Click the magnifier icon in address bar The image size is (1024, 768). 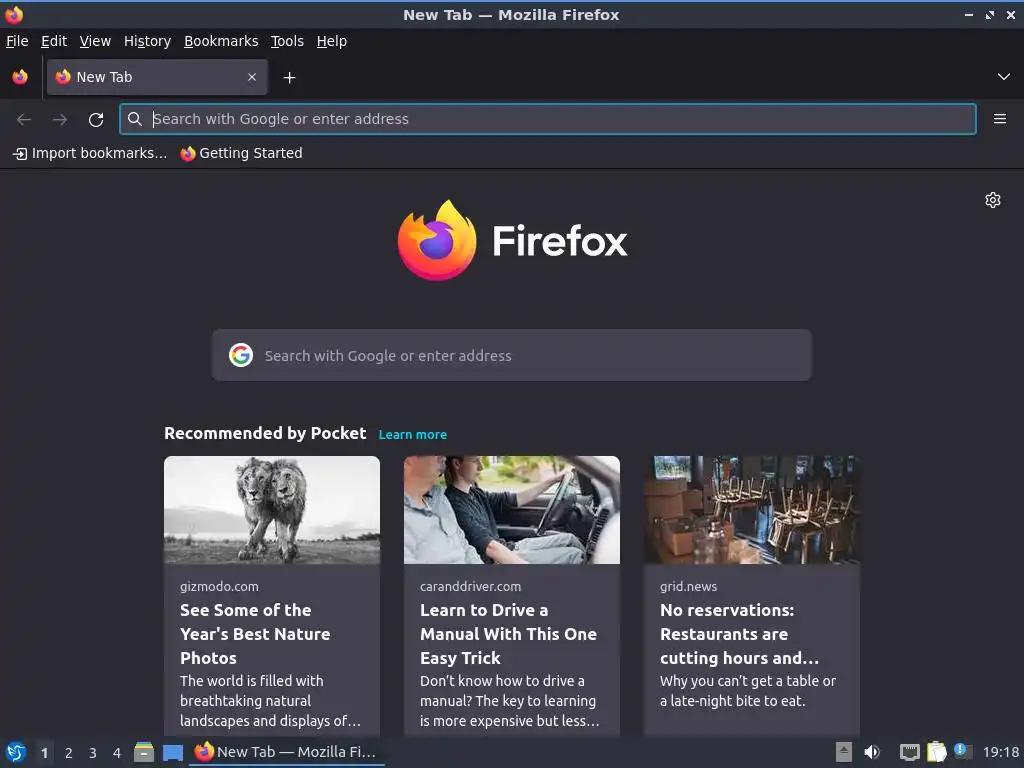point(135,119)
